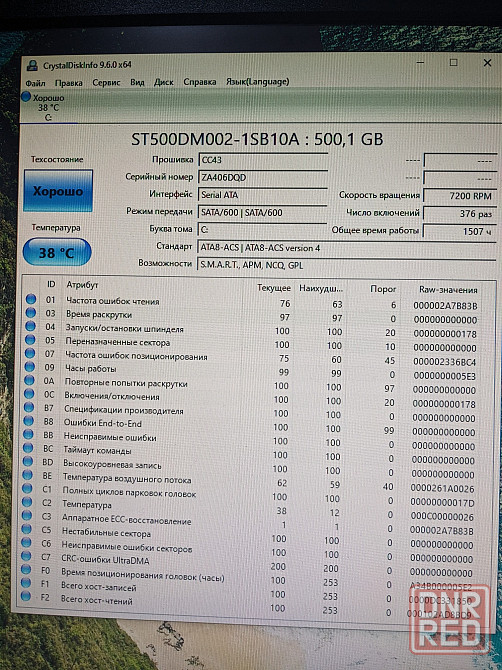Click the power-on hours field 1507 ч
502x670 pixels.
[460, 232]
